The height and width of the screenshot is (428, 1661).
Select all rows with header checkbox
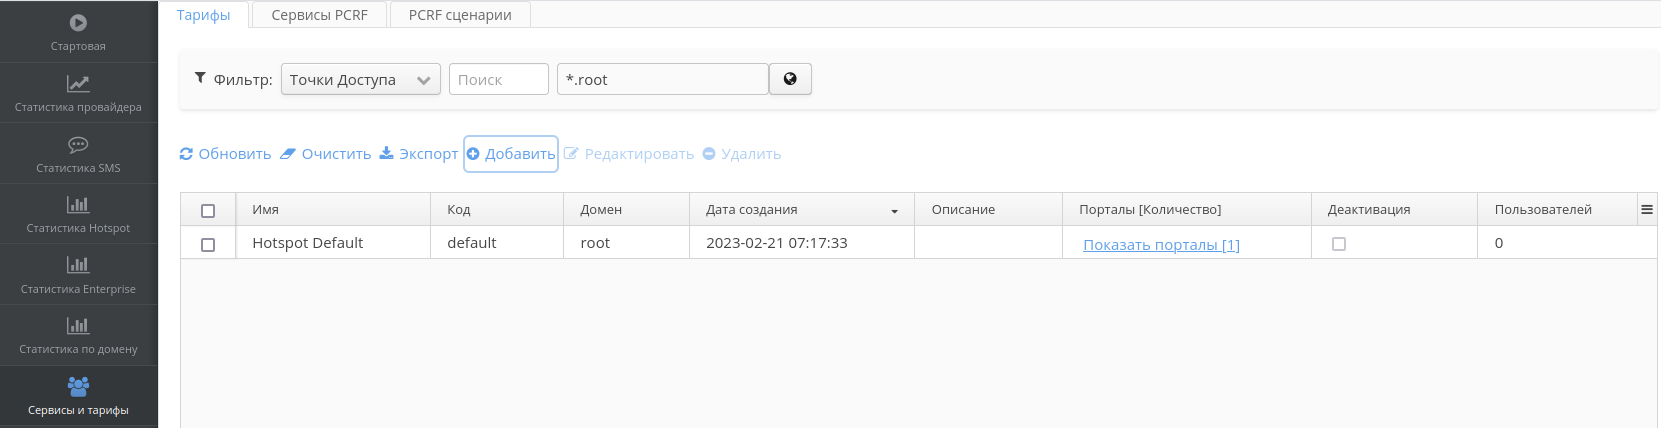point(208,211)
